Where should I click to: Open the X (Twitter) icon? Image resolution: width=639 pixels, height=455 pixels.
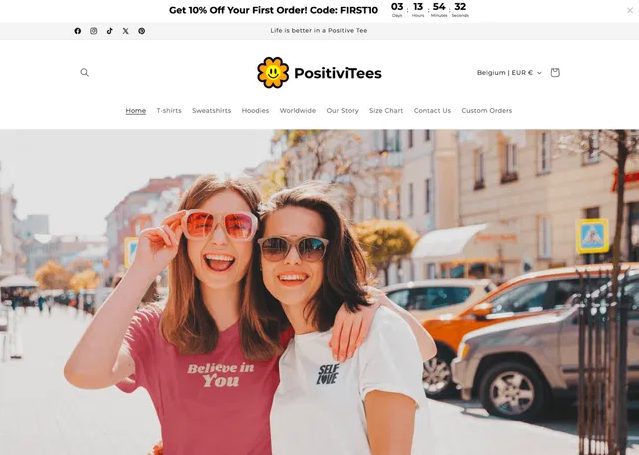coord(126,31)
